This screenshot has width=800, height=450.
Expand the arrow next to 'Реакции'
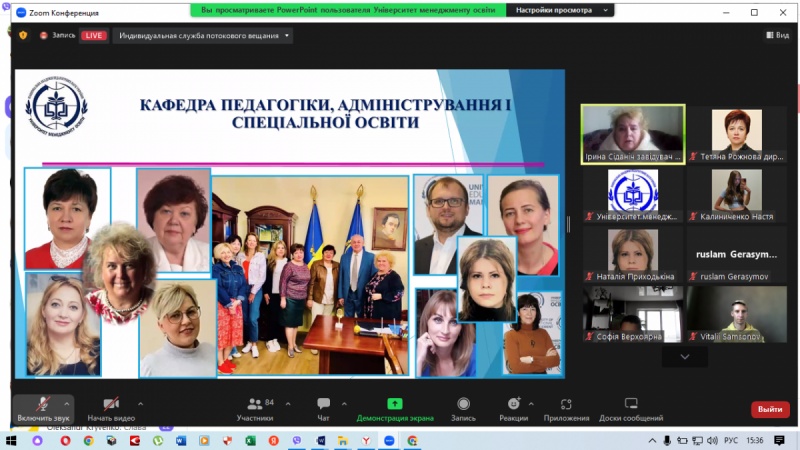click(532, 404)
